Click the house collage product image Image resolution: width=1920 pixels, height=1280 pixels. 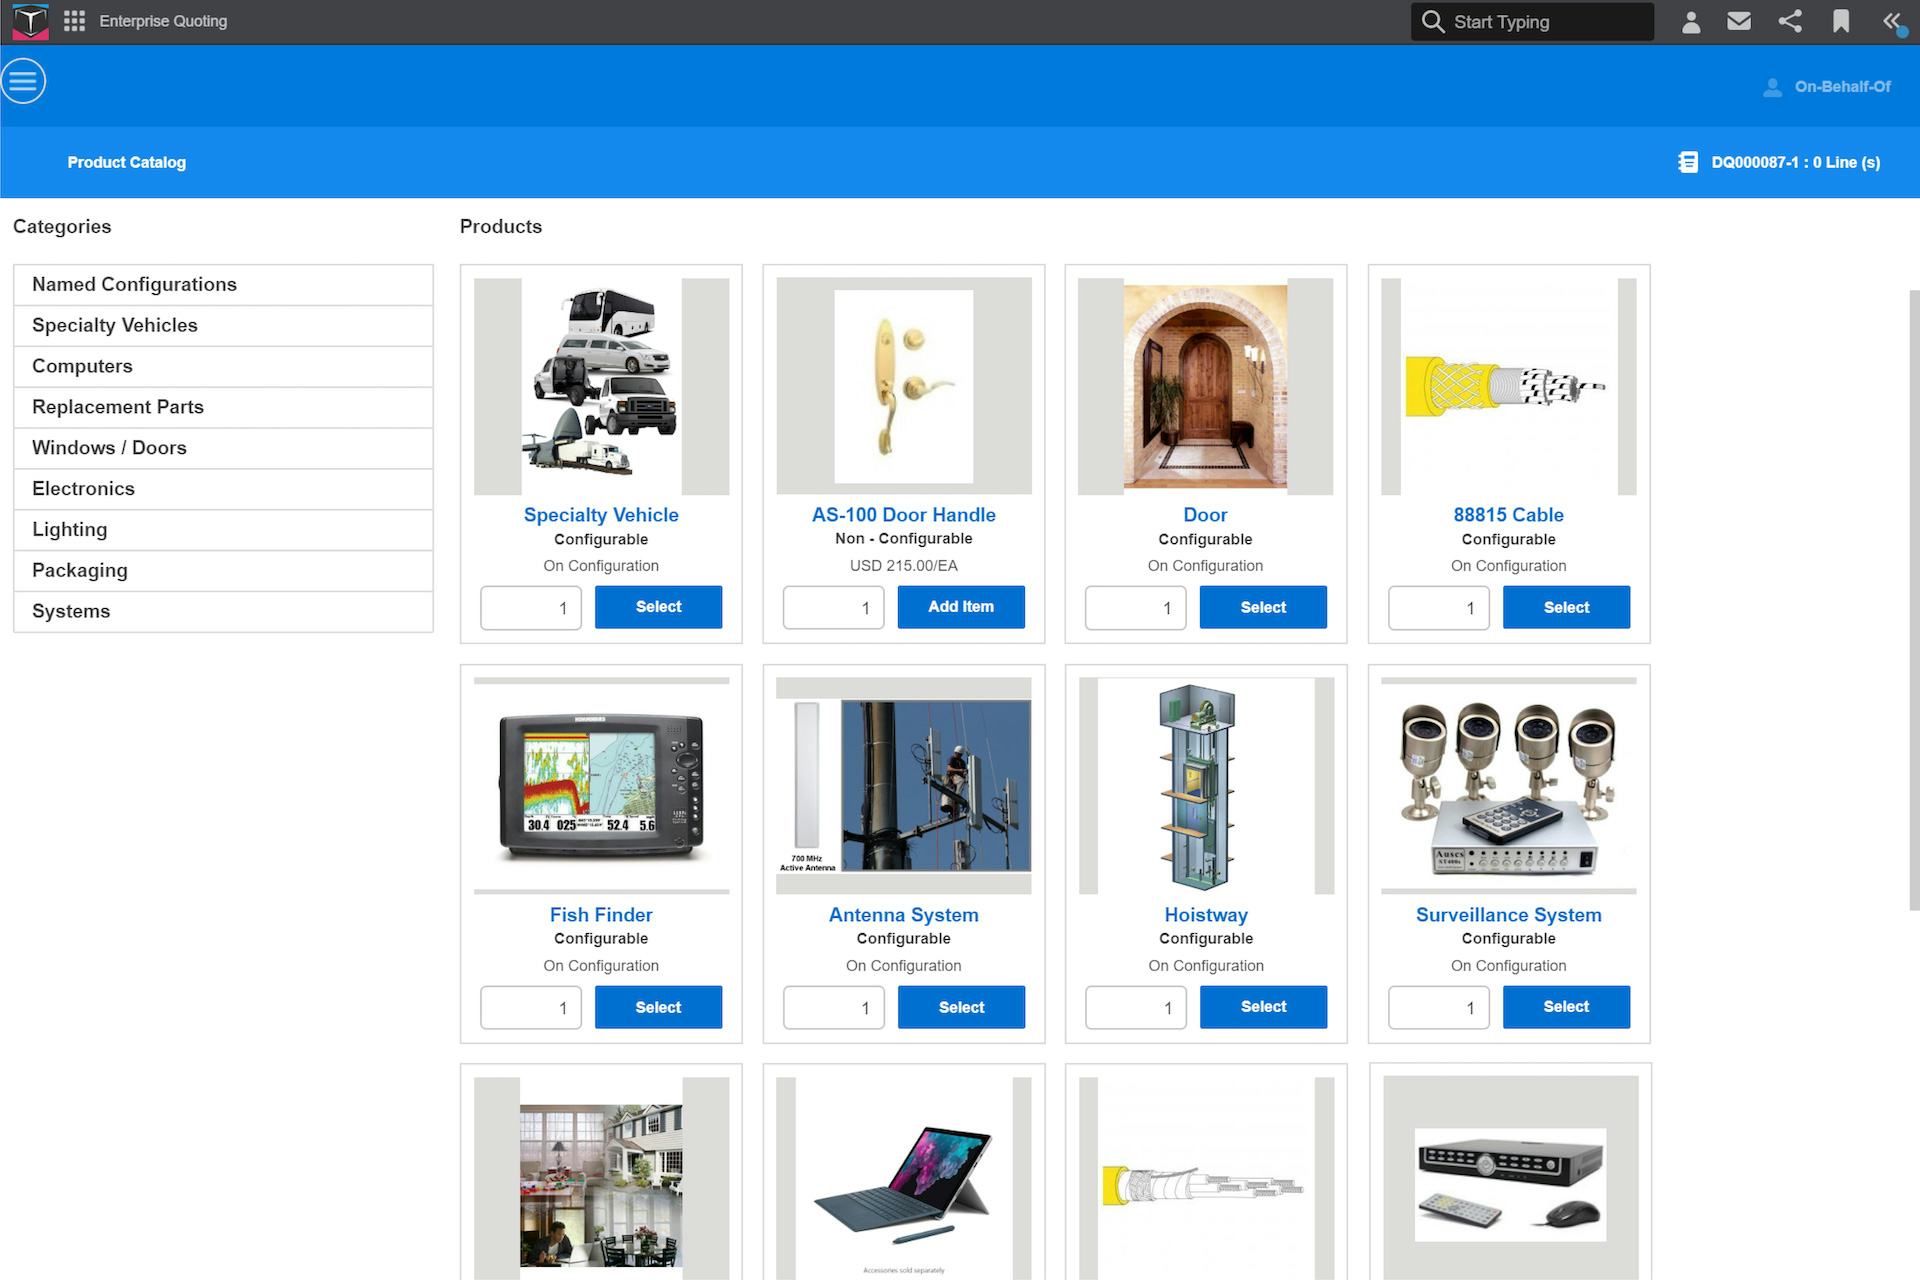[601, 1179]
